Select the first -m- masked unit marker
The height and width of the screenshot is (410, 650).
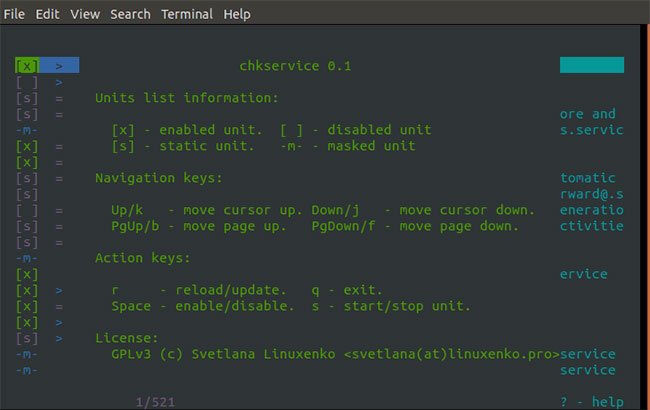[27, 130]
